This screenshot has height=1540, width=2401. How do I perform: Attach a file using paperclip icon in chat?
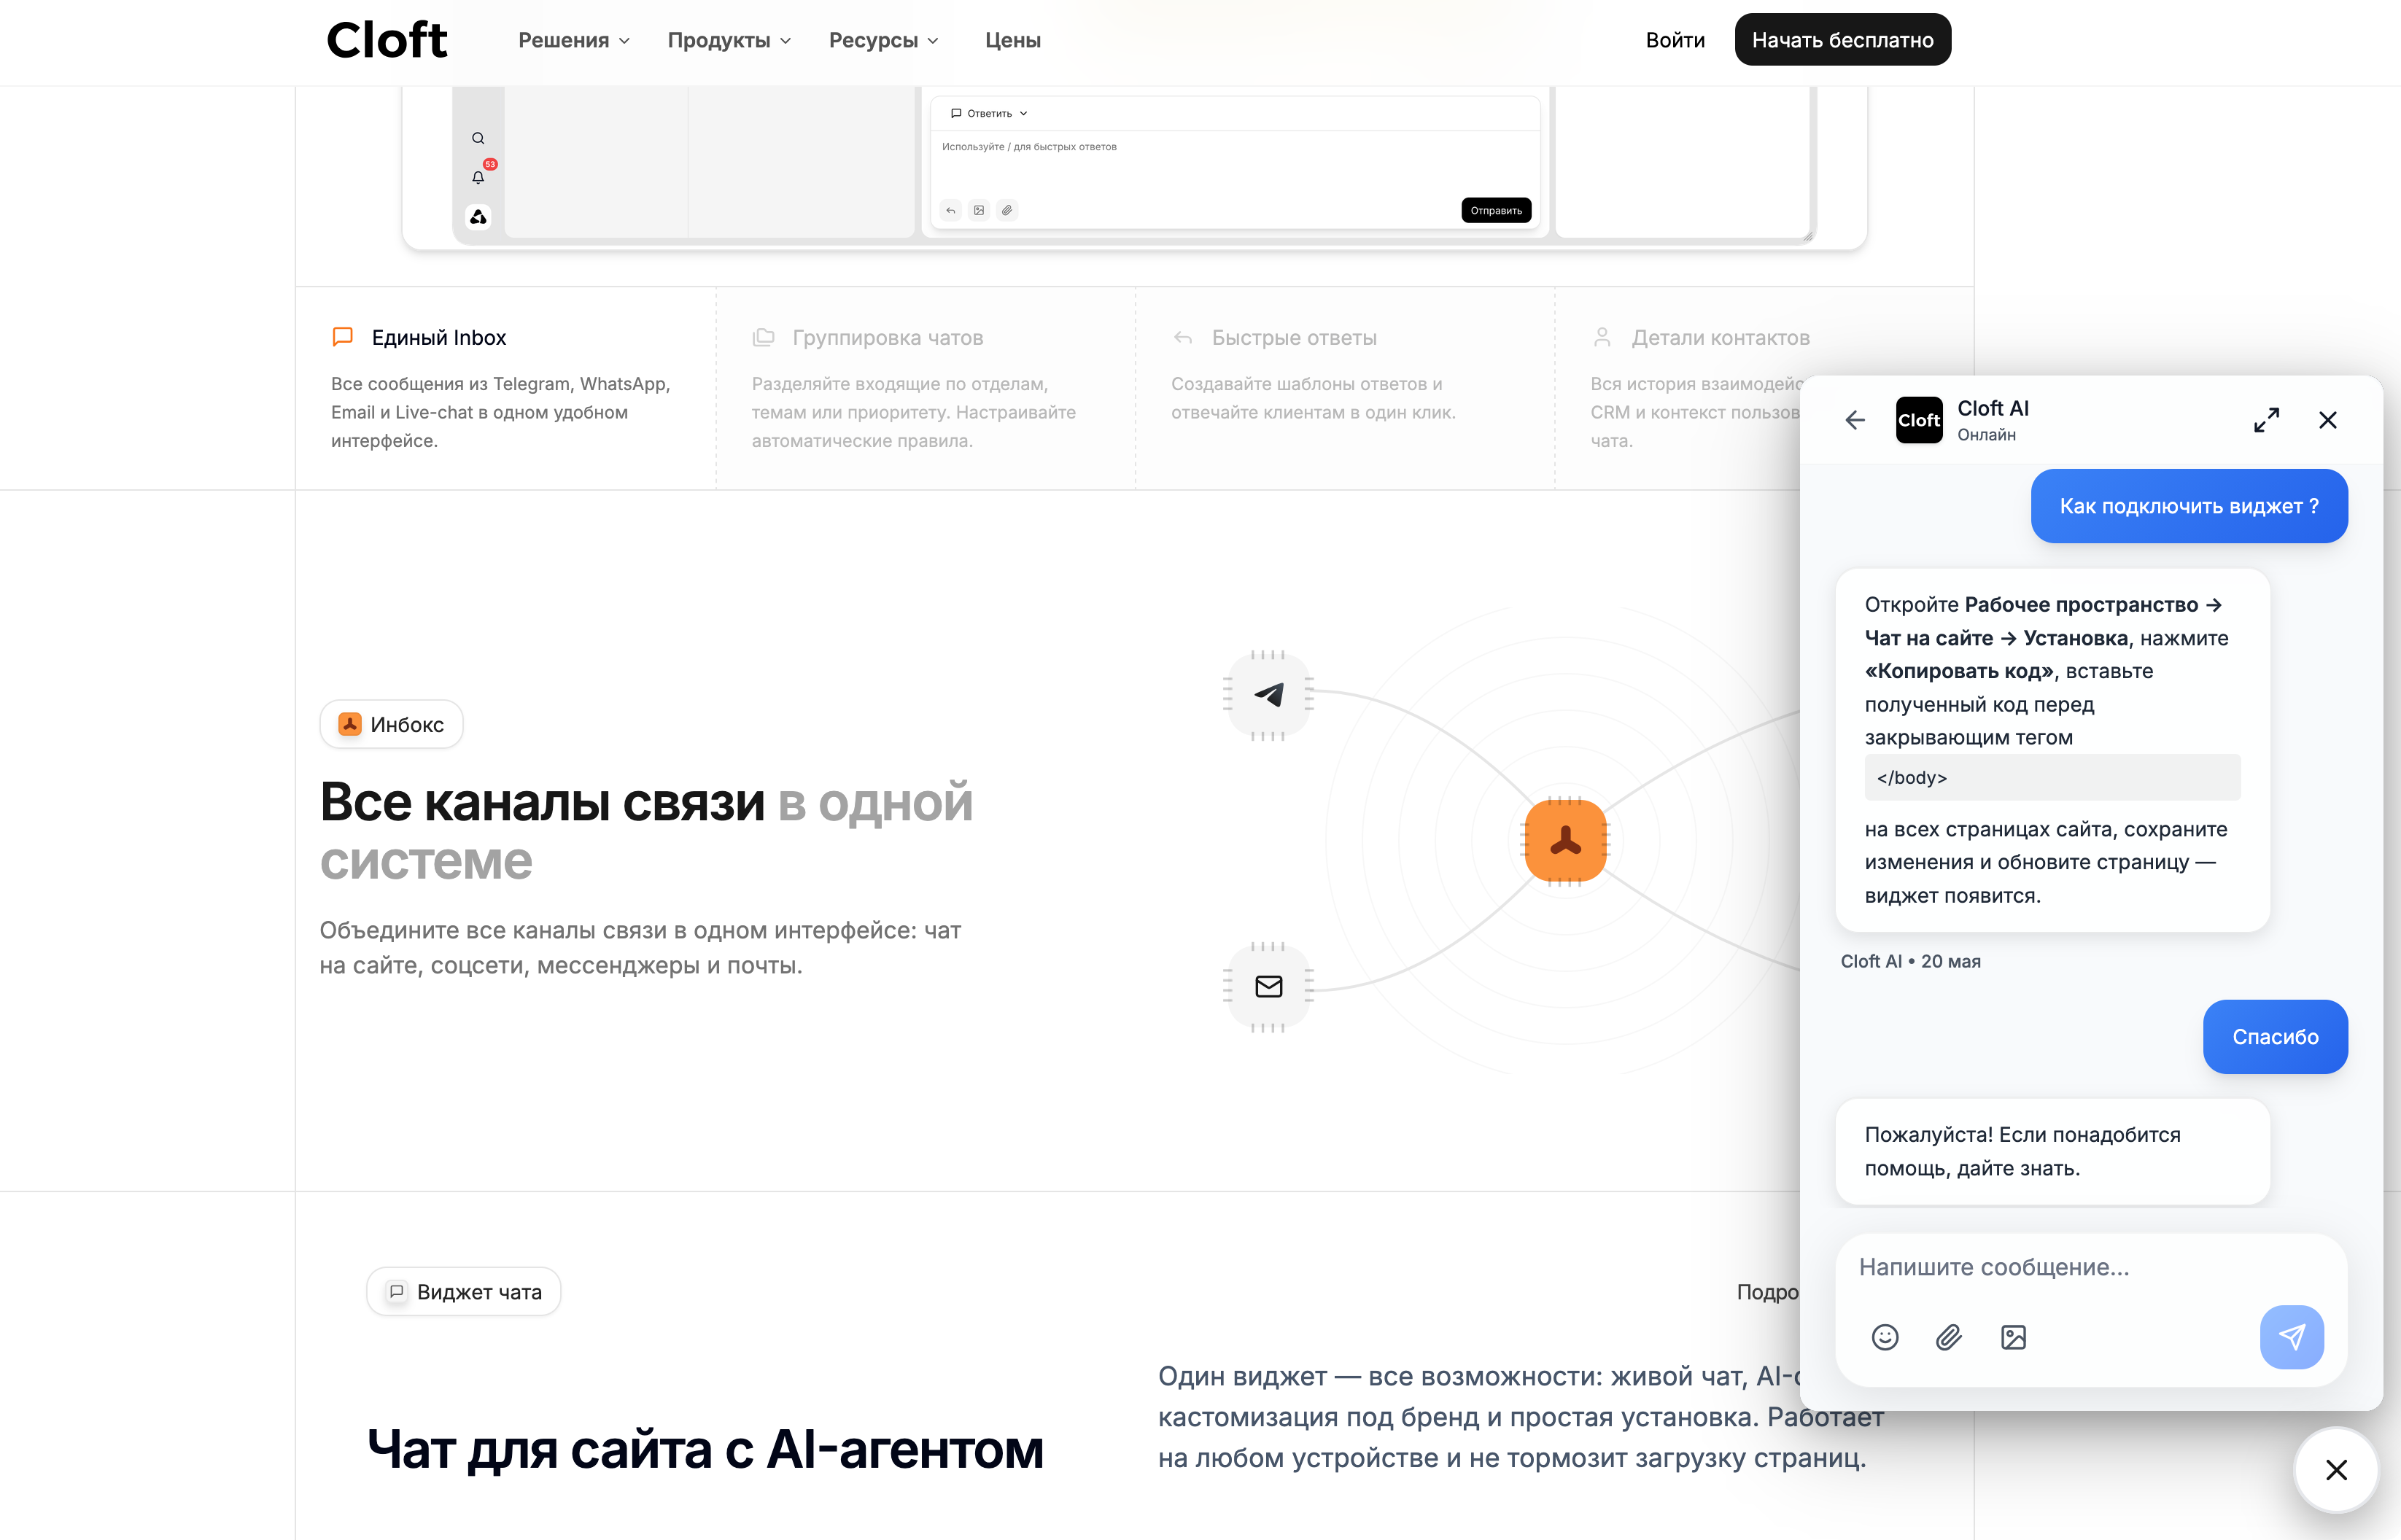(1949, 1337)
